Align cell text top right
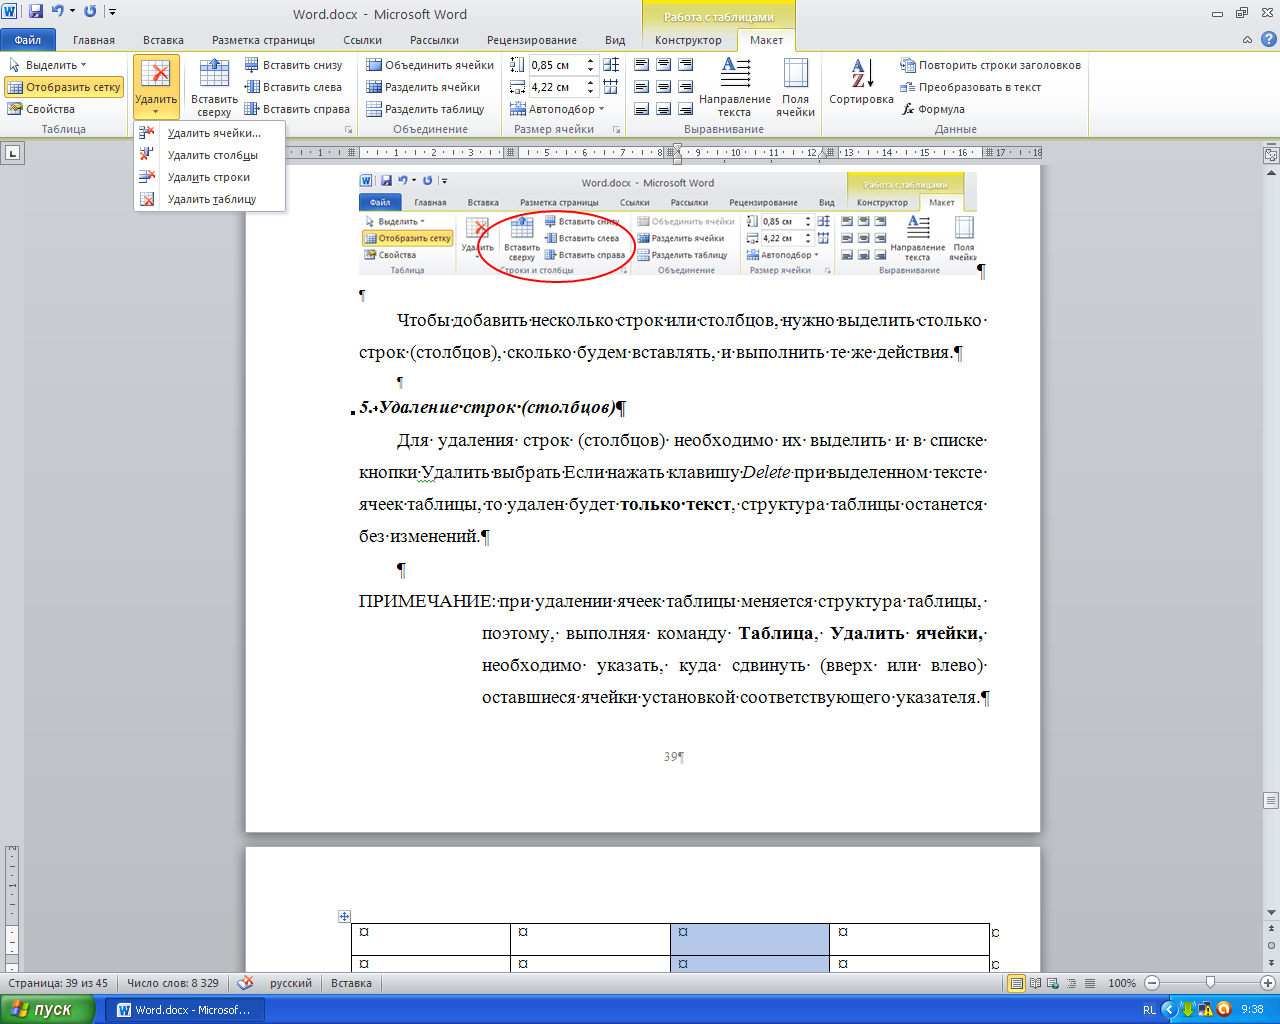 coord(685,65)
